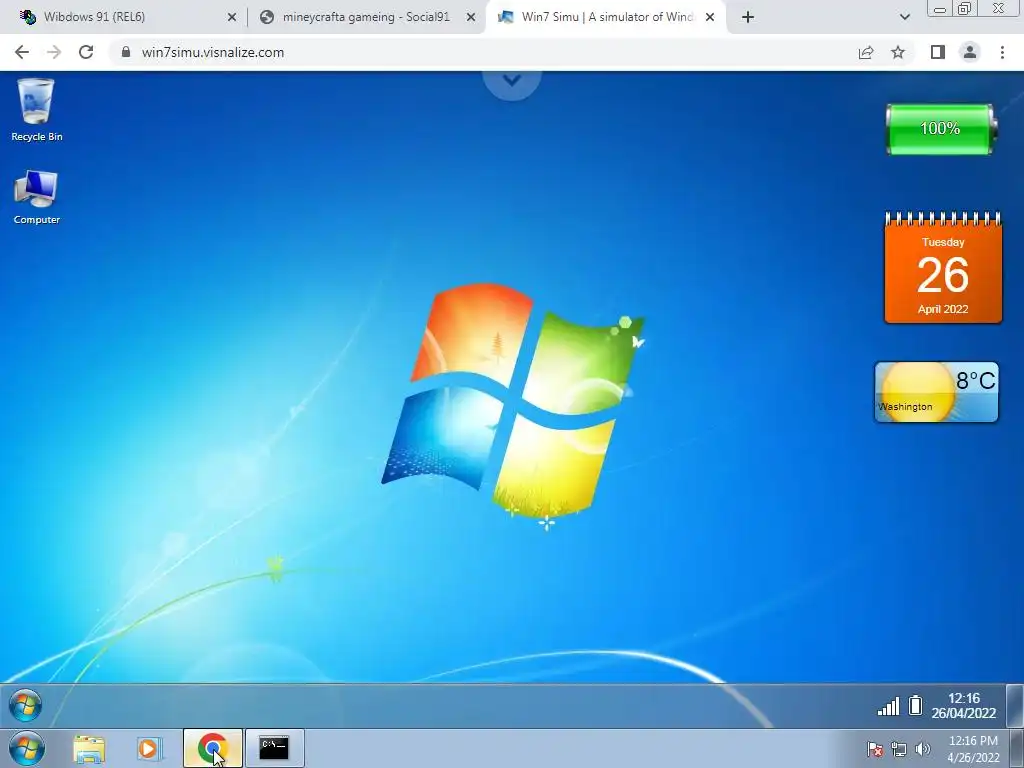The height and width of the screenshot is (768, 1024).
Task: Click the outer taskbar clock 12:16 PM
Action: click(x=973, y=749)
